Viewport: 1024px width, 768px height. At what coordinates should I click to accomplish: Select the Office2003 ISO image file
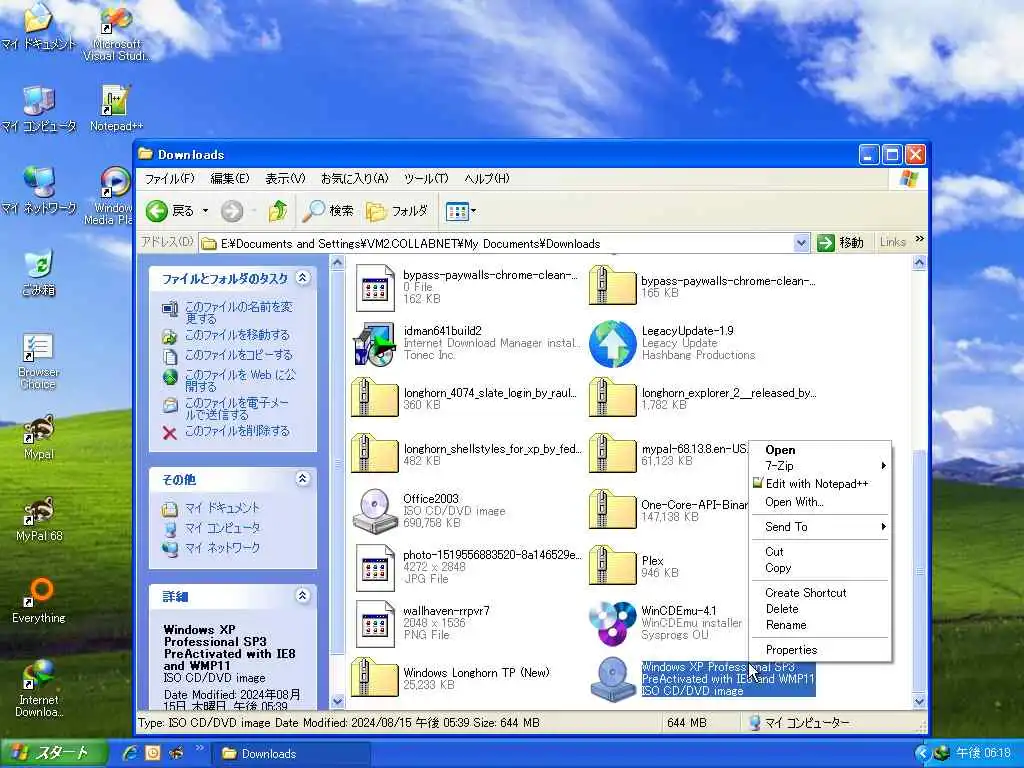[x=429, y=511]
